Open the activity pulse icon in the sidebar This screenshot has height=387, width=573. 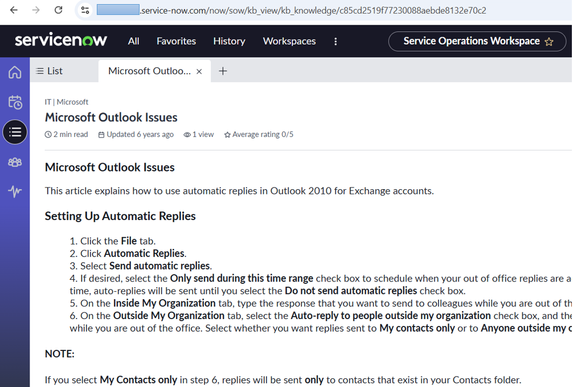tap(15, 191)
